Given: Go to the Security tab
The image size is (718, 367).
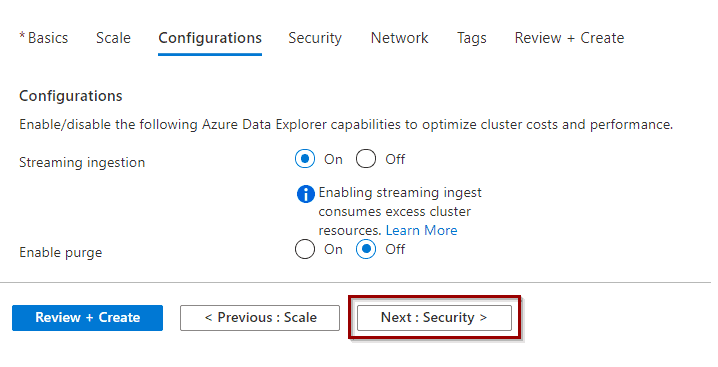Looking at the screenshot, I should pyautogui.click(x=315, y=38).
